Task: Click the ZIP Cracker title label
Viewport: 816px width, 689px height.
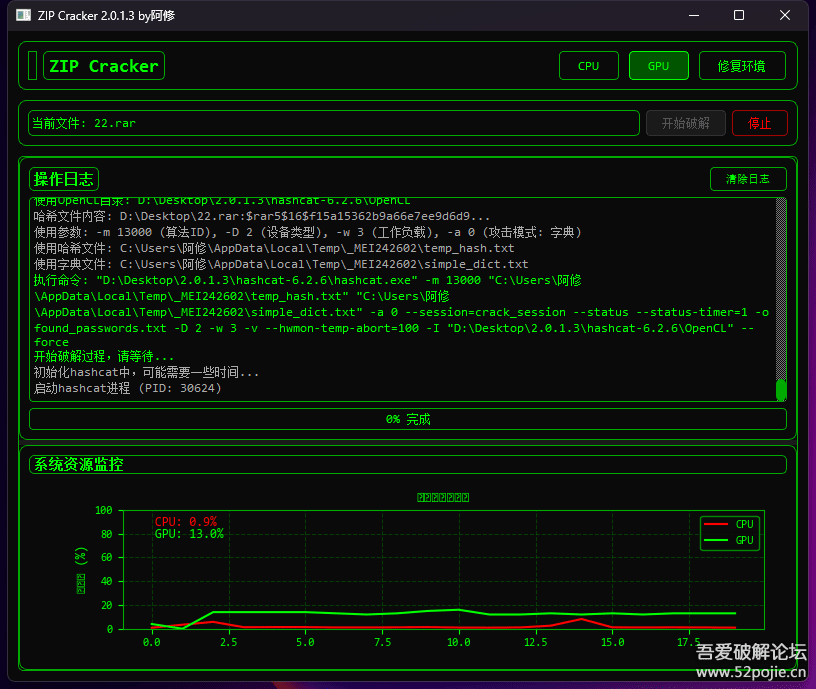Action: pyautogui.click(x=103, y=66)
